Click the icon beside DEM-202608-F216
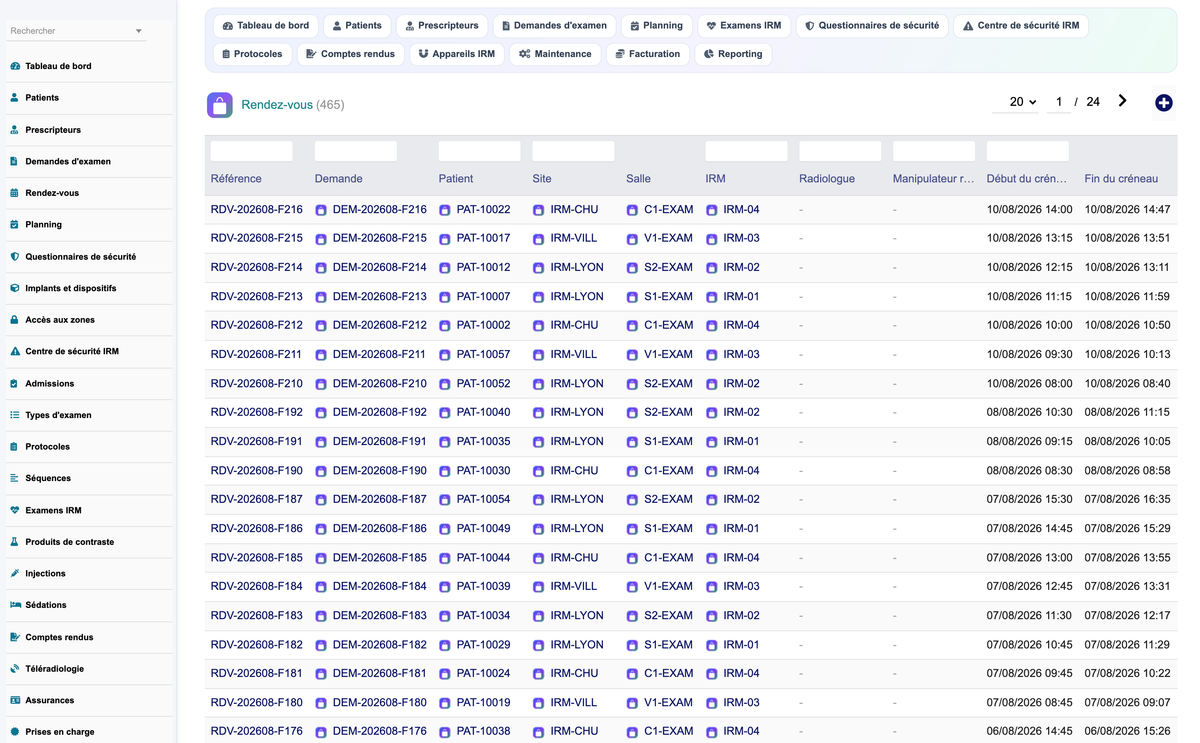 (x=321, y=211)
